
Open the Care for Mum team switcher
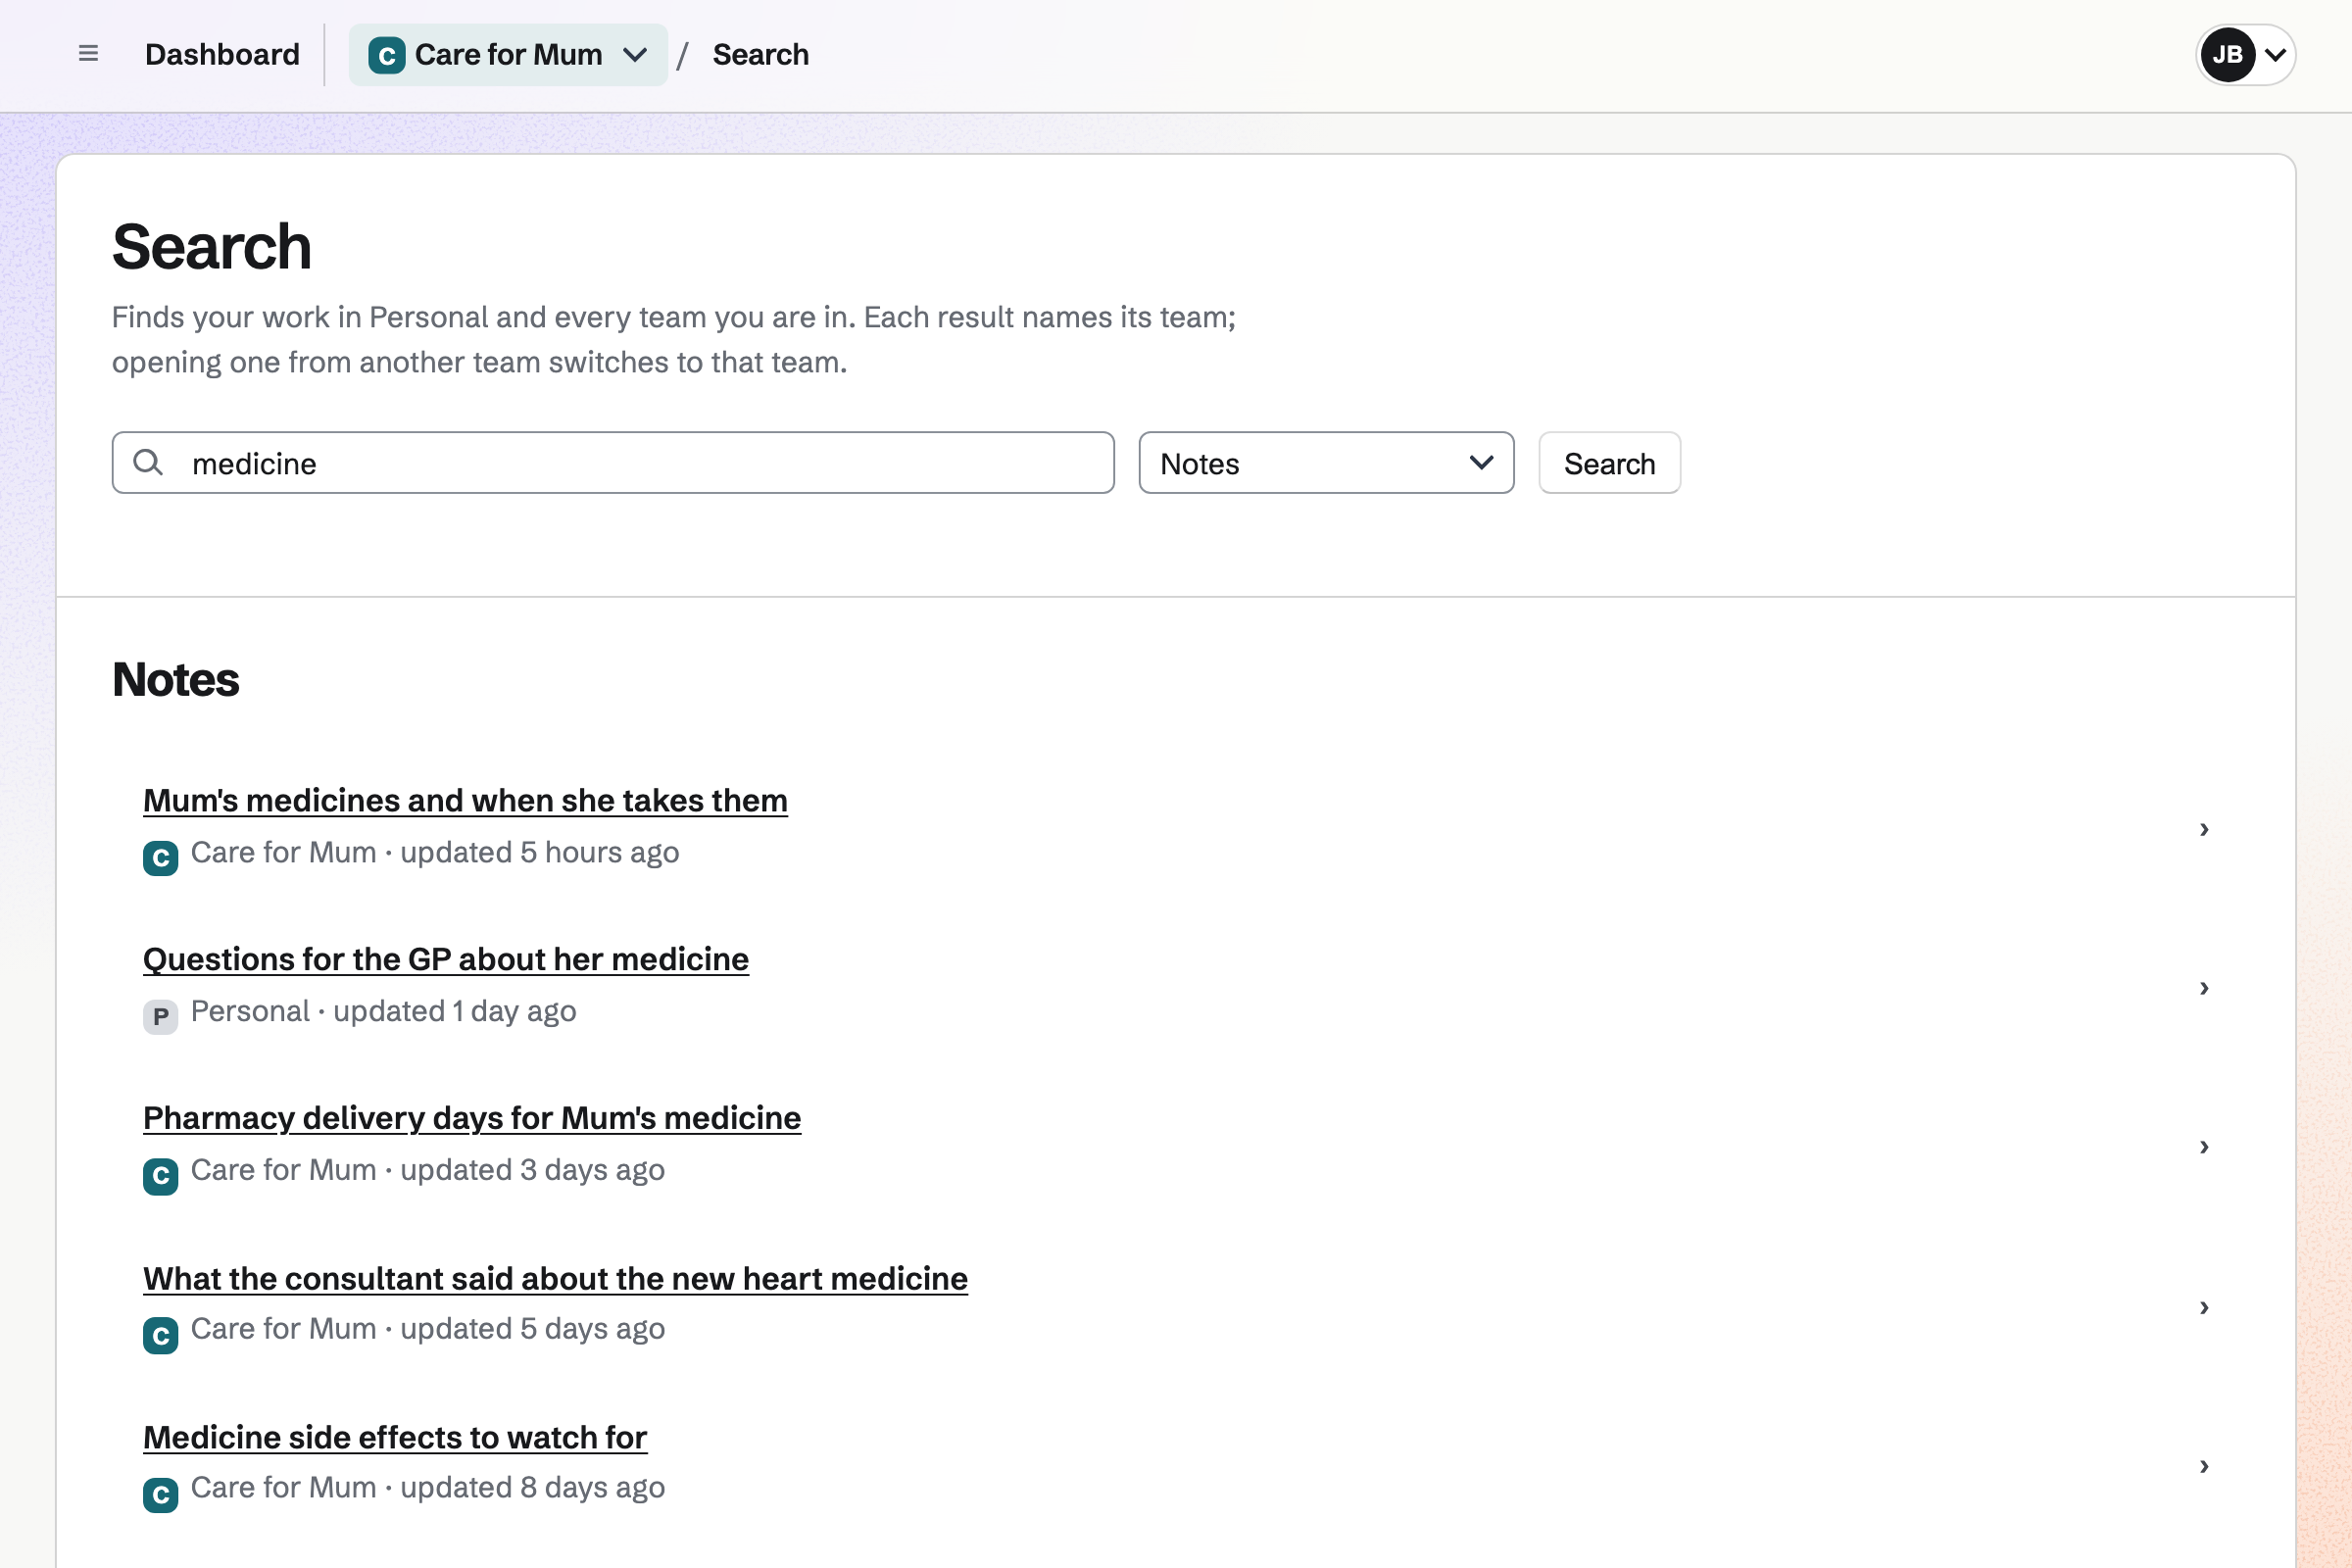[508, 55]
